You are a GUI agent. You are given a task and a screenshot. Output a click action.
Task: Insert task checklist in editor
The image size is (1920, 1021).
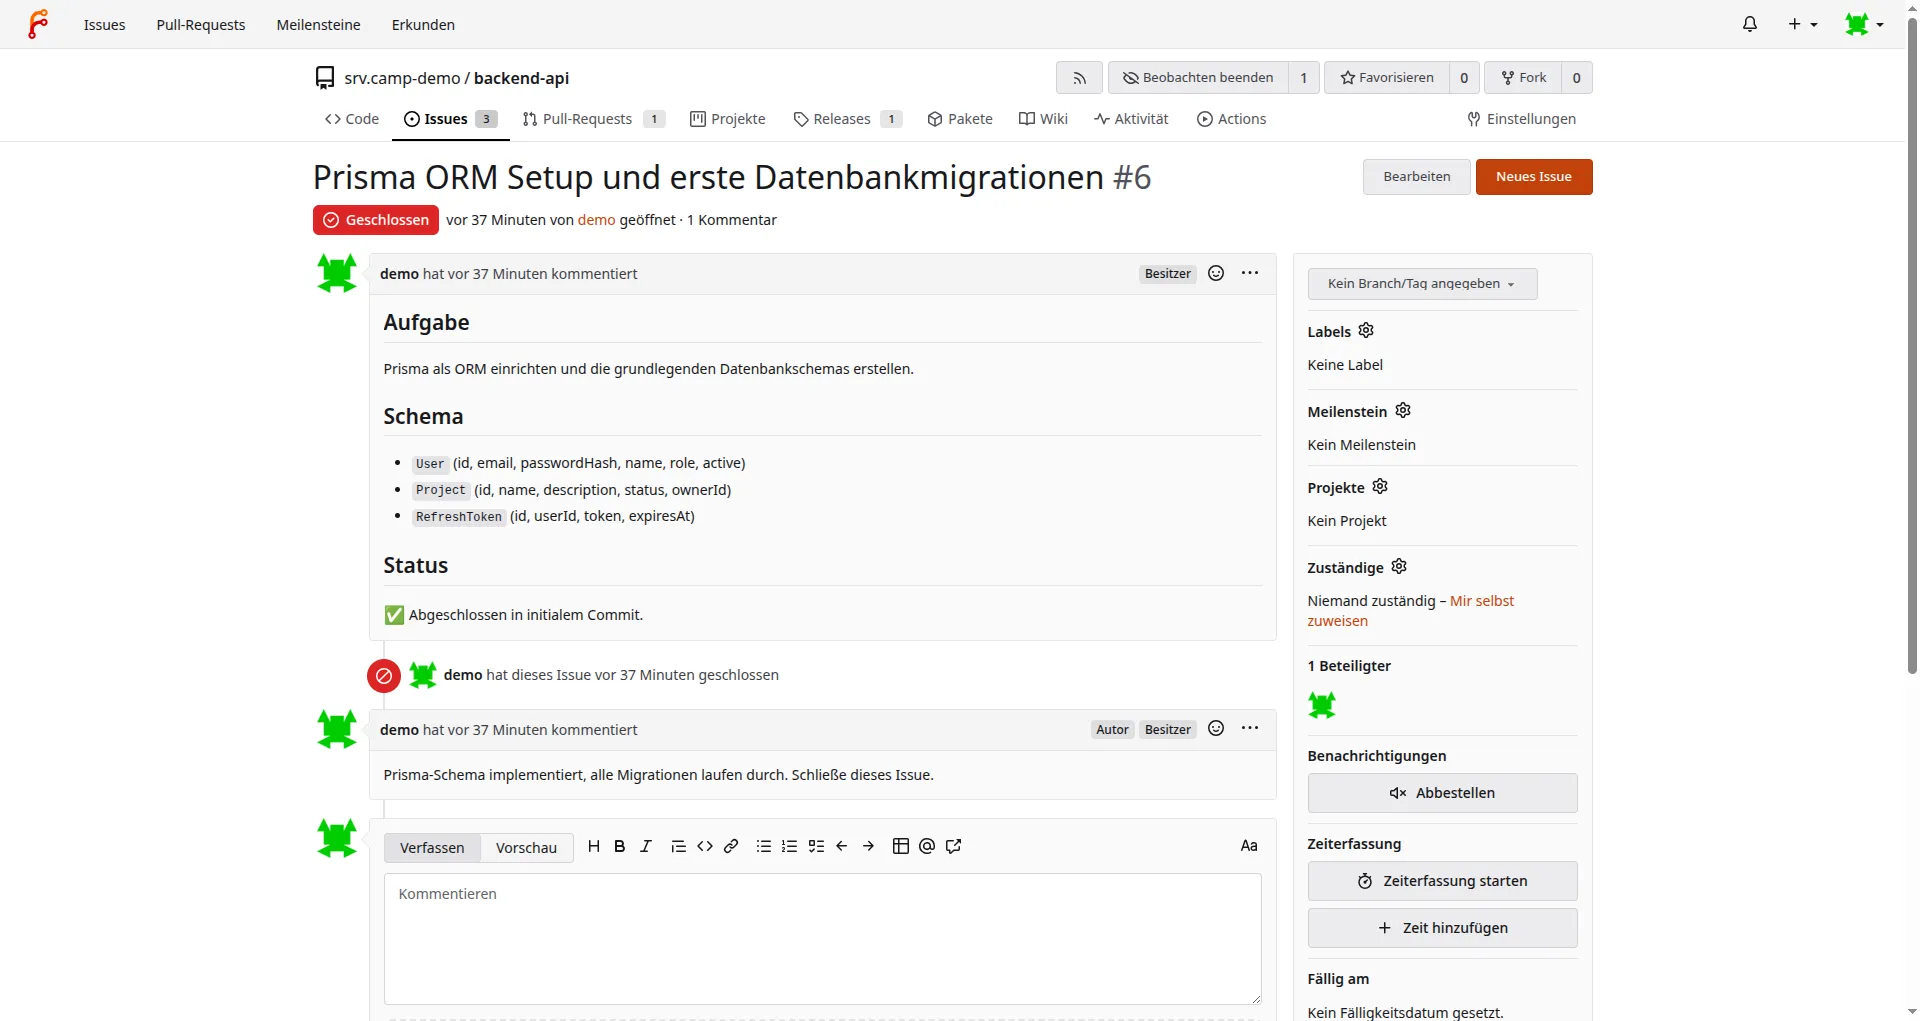(816, 847)
